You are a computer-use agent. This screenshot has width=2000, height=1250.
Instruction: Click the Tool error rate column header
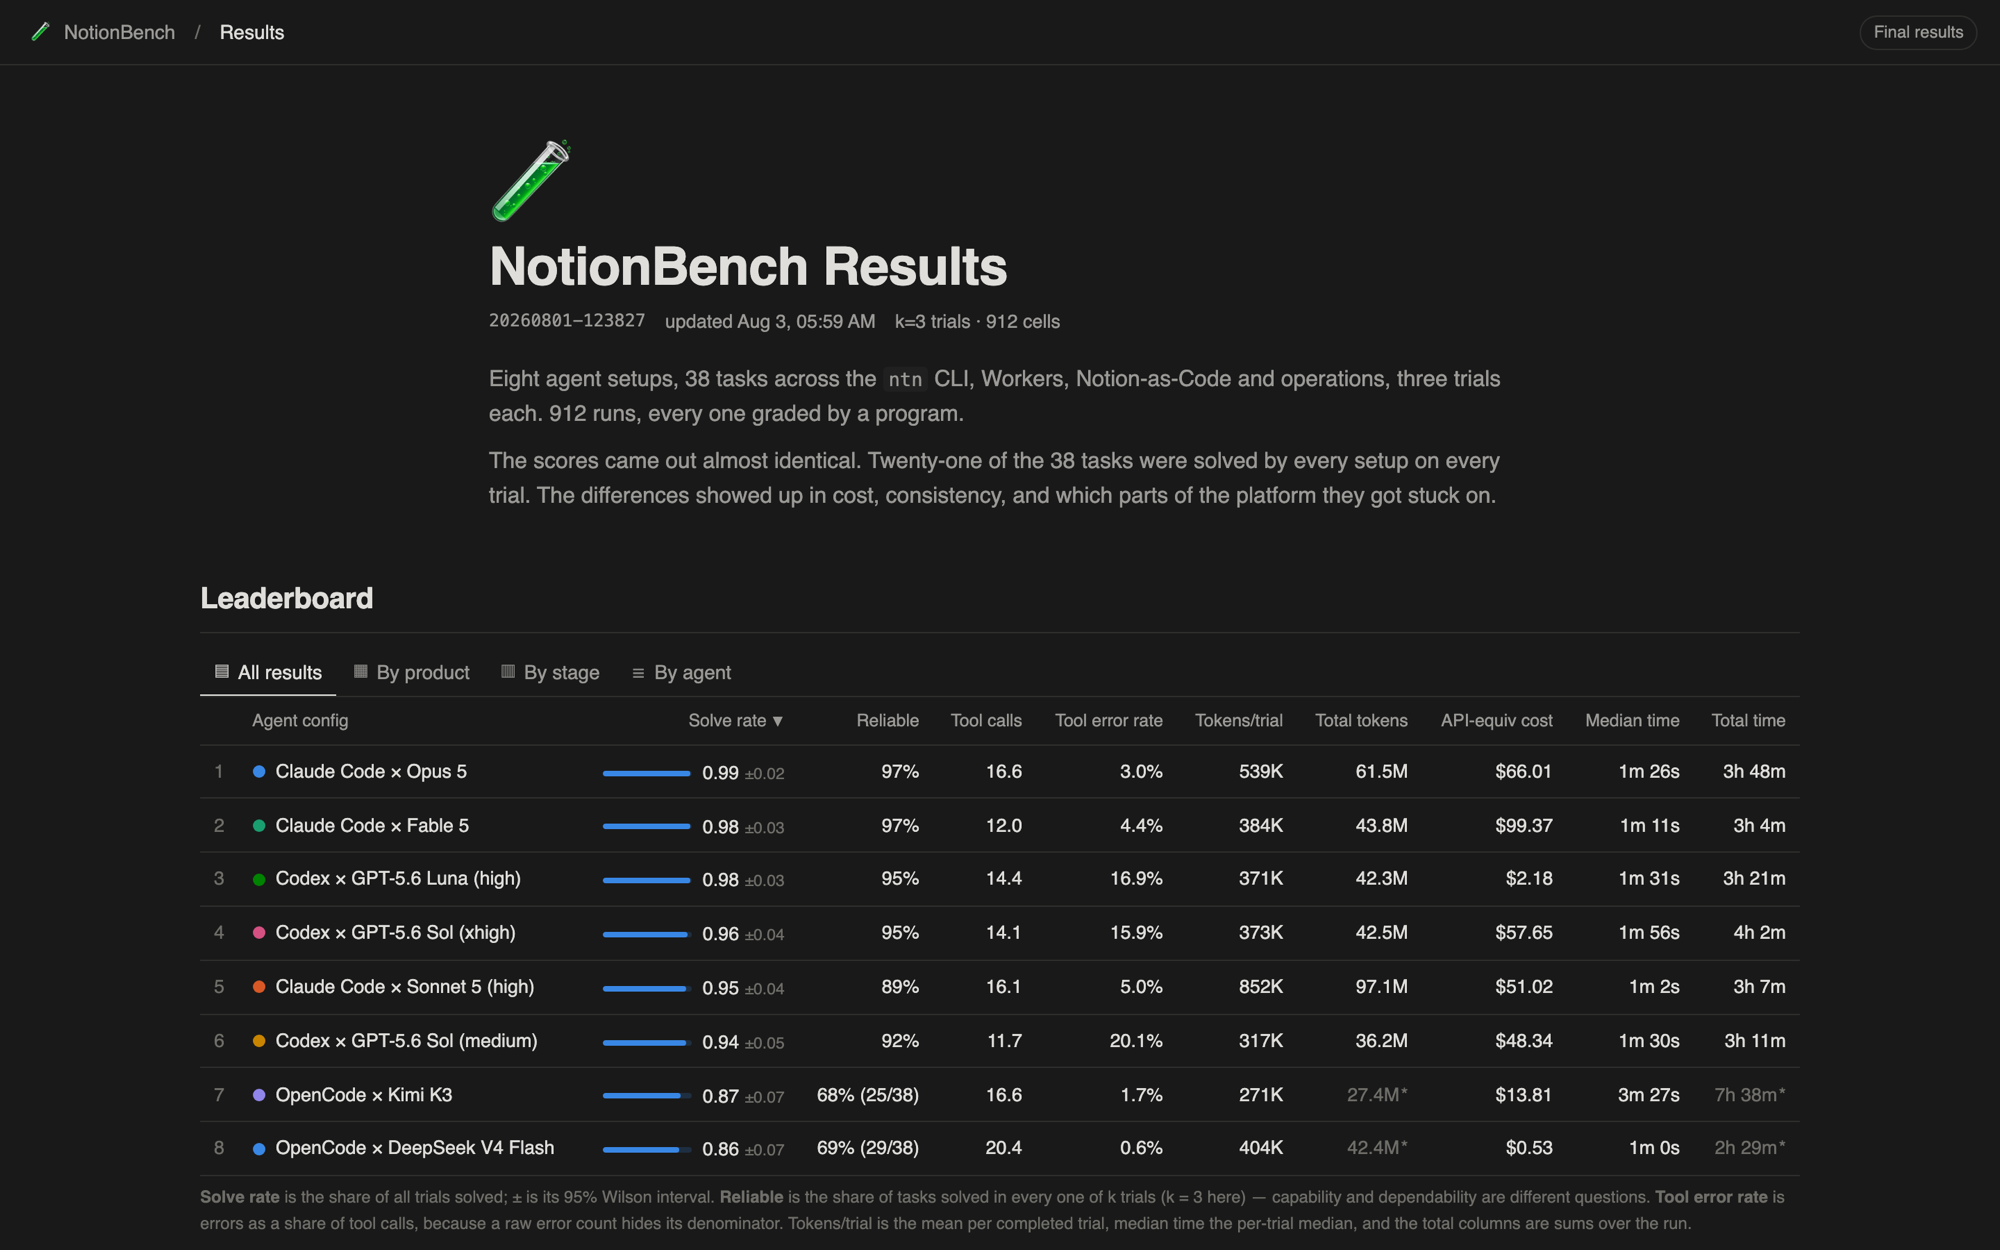click(x=1108, y=720)
